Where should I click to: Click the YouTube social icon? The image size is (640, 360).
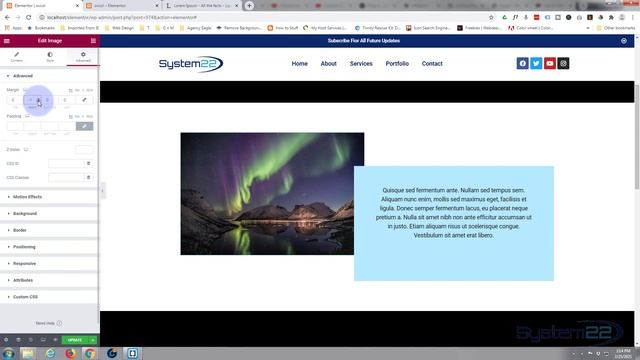(x=550, y=63)
